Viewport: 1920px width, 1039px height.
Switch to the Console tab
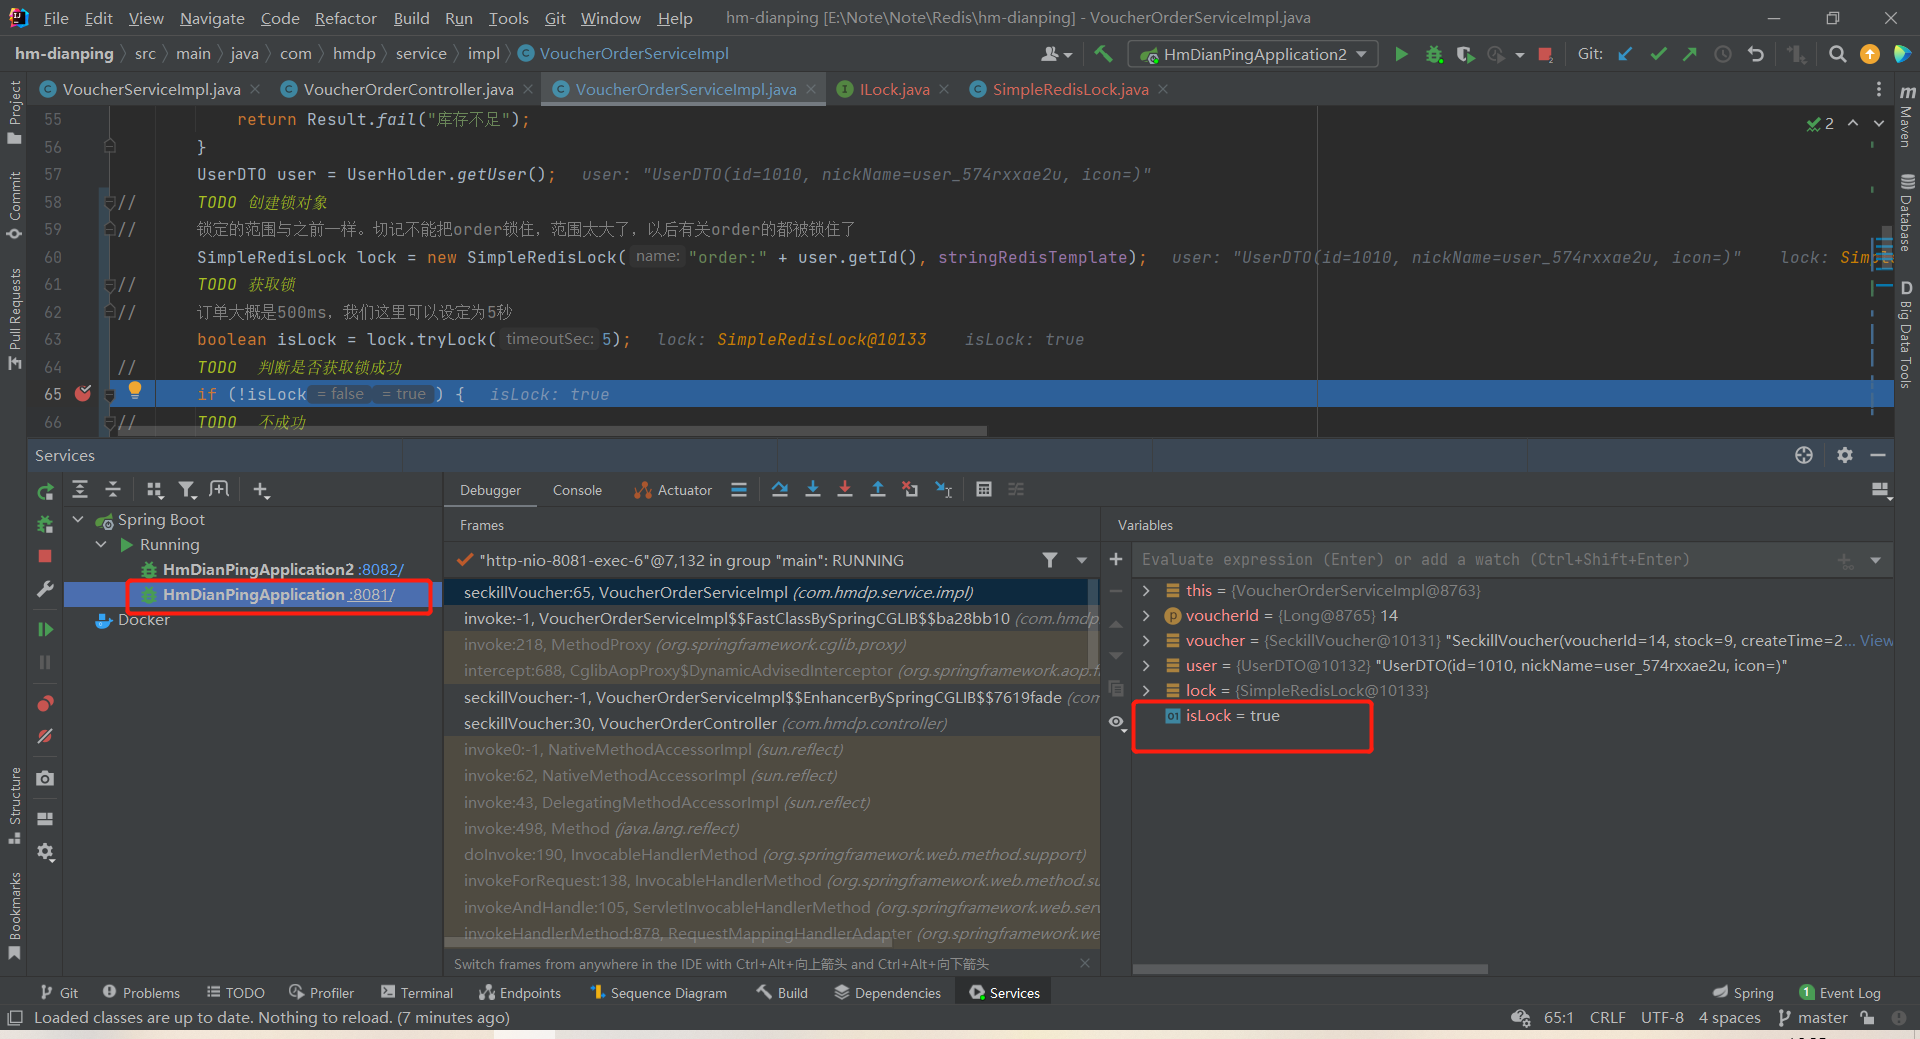[577, 490]
